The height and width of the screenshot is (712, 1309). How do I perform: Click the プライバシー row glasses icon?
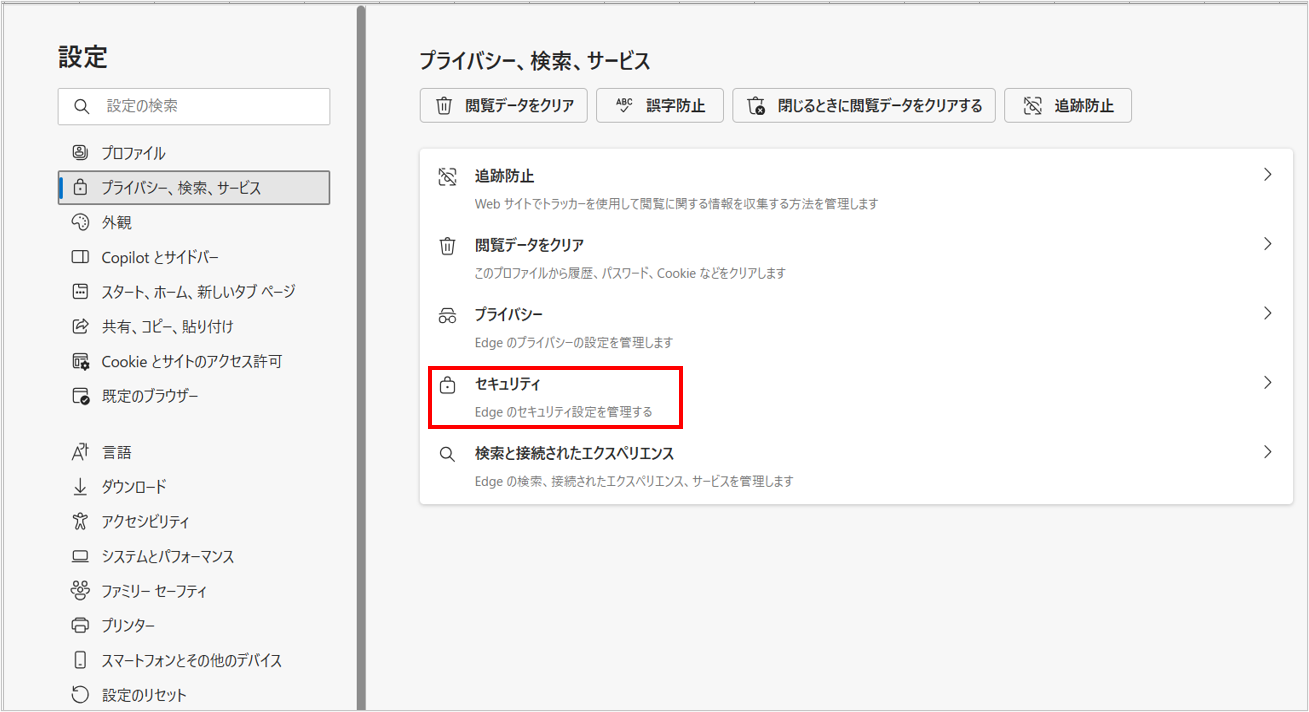[x=448, y=316]
